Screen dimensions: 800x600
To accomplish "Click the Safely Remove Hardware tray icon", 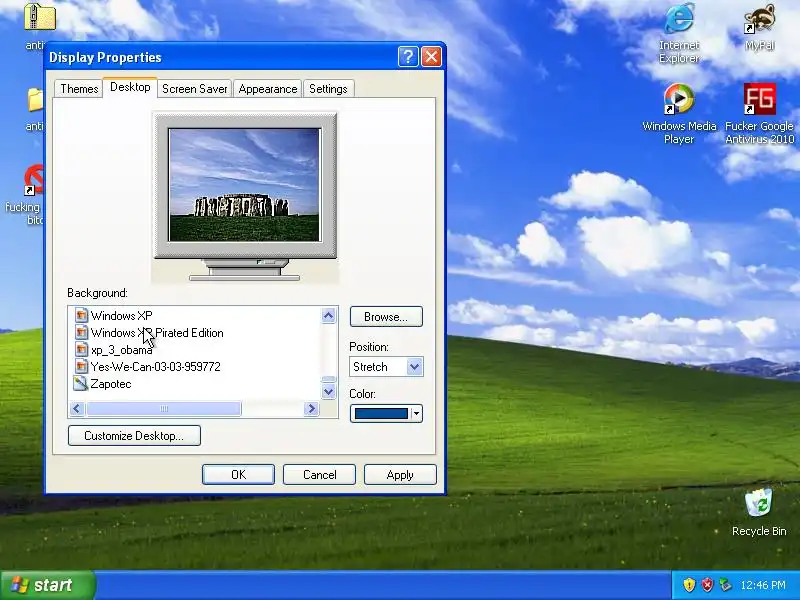I will pyautogui.click(x=725, y=585).
